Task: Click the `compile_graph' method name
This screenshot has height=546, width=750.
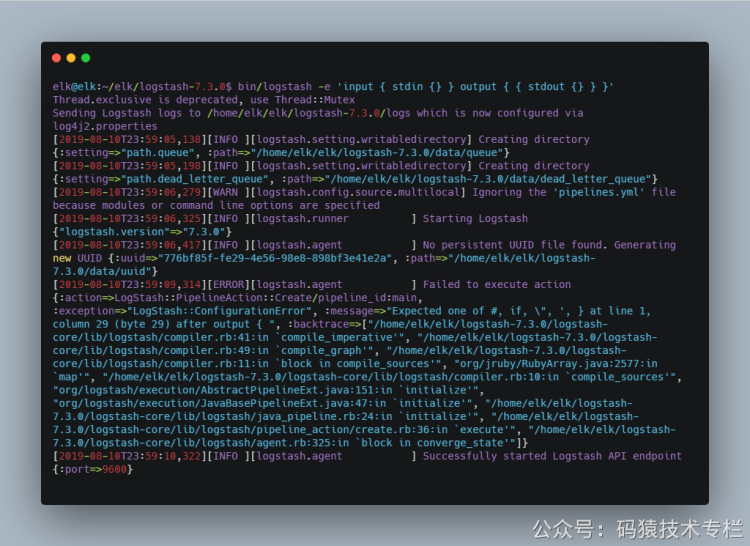Action: [324, 351]
